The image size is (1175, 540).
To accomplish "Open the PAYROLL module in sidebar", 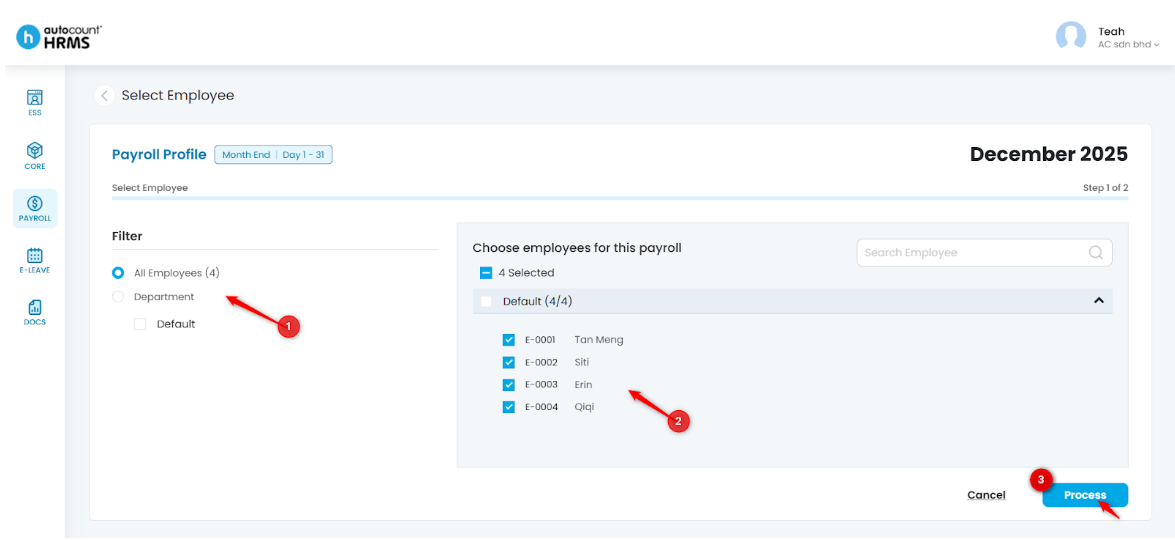I will point(34,208).
